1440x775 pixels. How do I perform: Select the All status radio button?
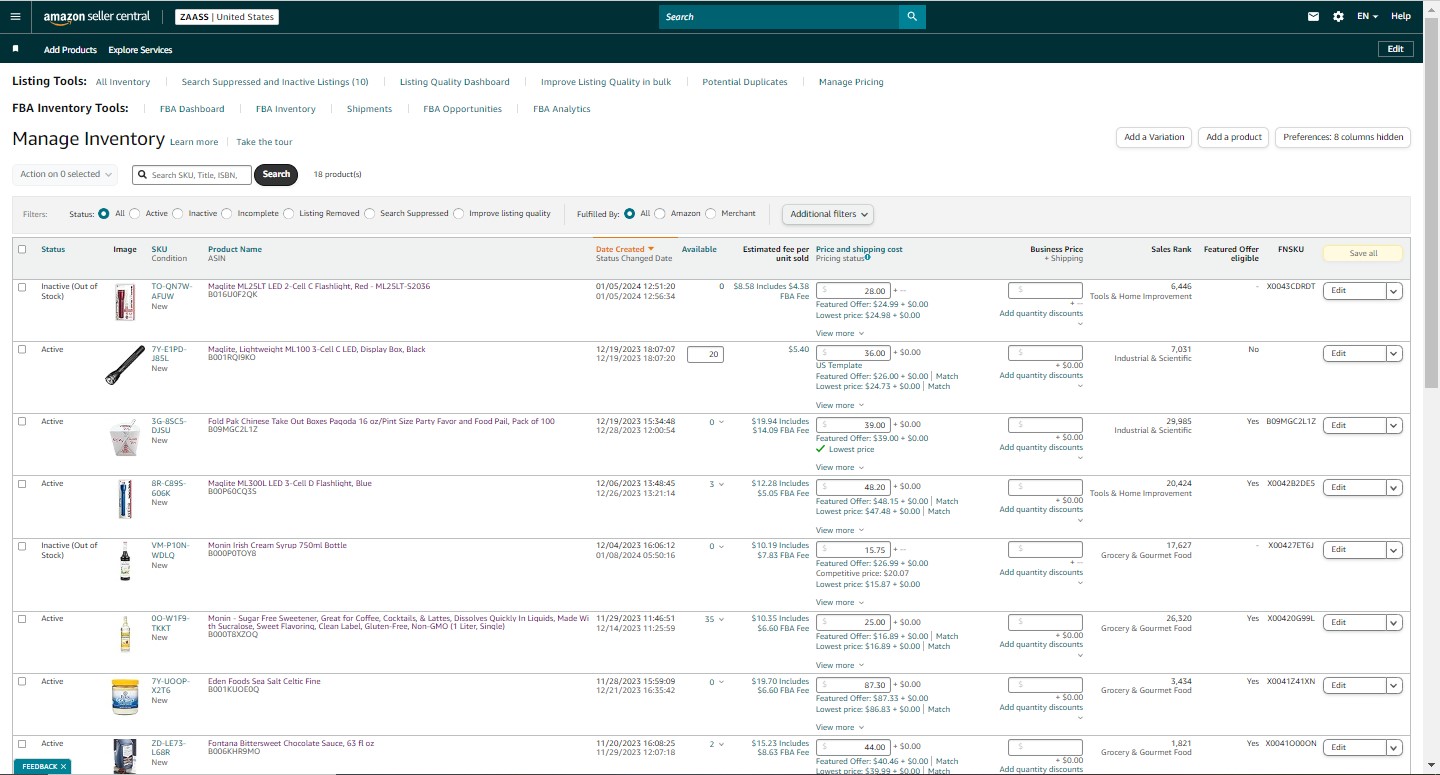click(104, 214)
